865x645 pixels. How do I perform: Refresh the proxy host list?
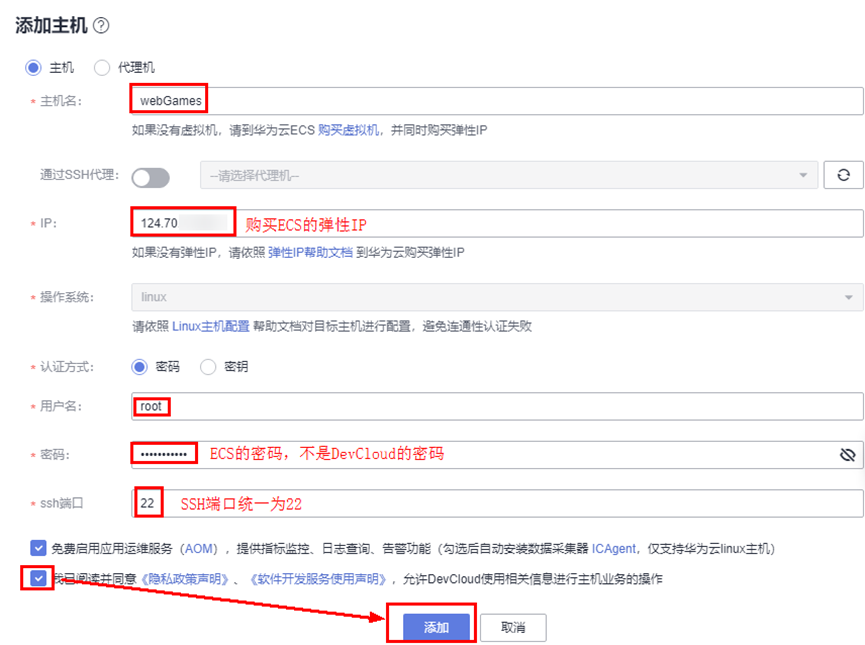click(843, 175)
